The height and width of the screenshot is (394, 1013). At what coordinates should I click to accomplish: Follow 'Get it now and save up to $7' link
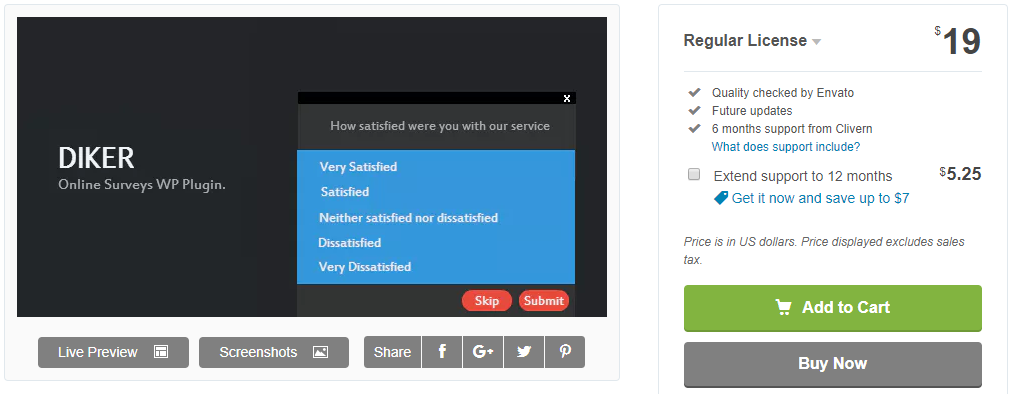pos(820,198)
